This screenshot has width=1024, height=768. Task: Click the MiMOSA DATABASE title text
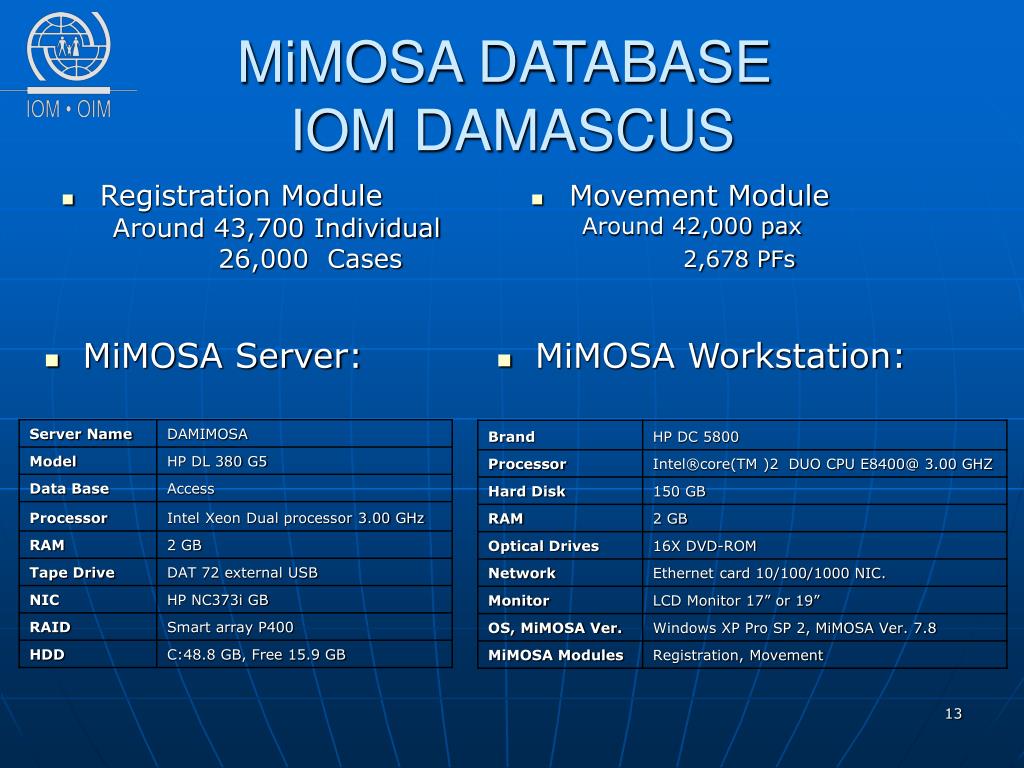(x=504, y=61)
